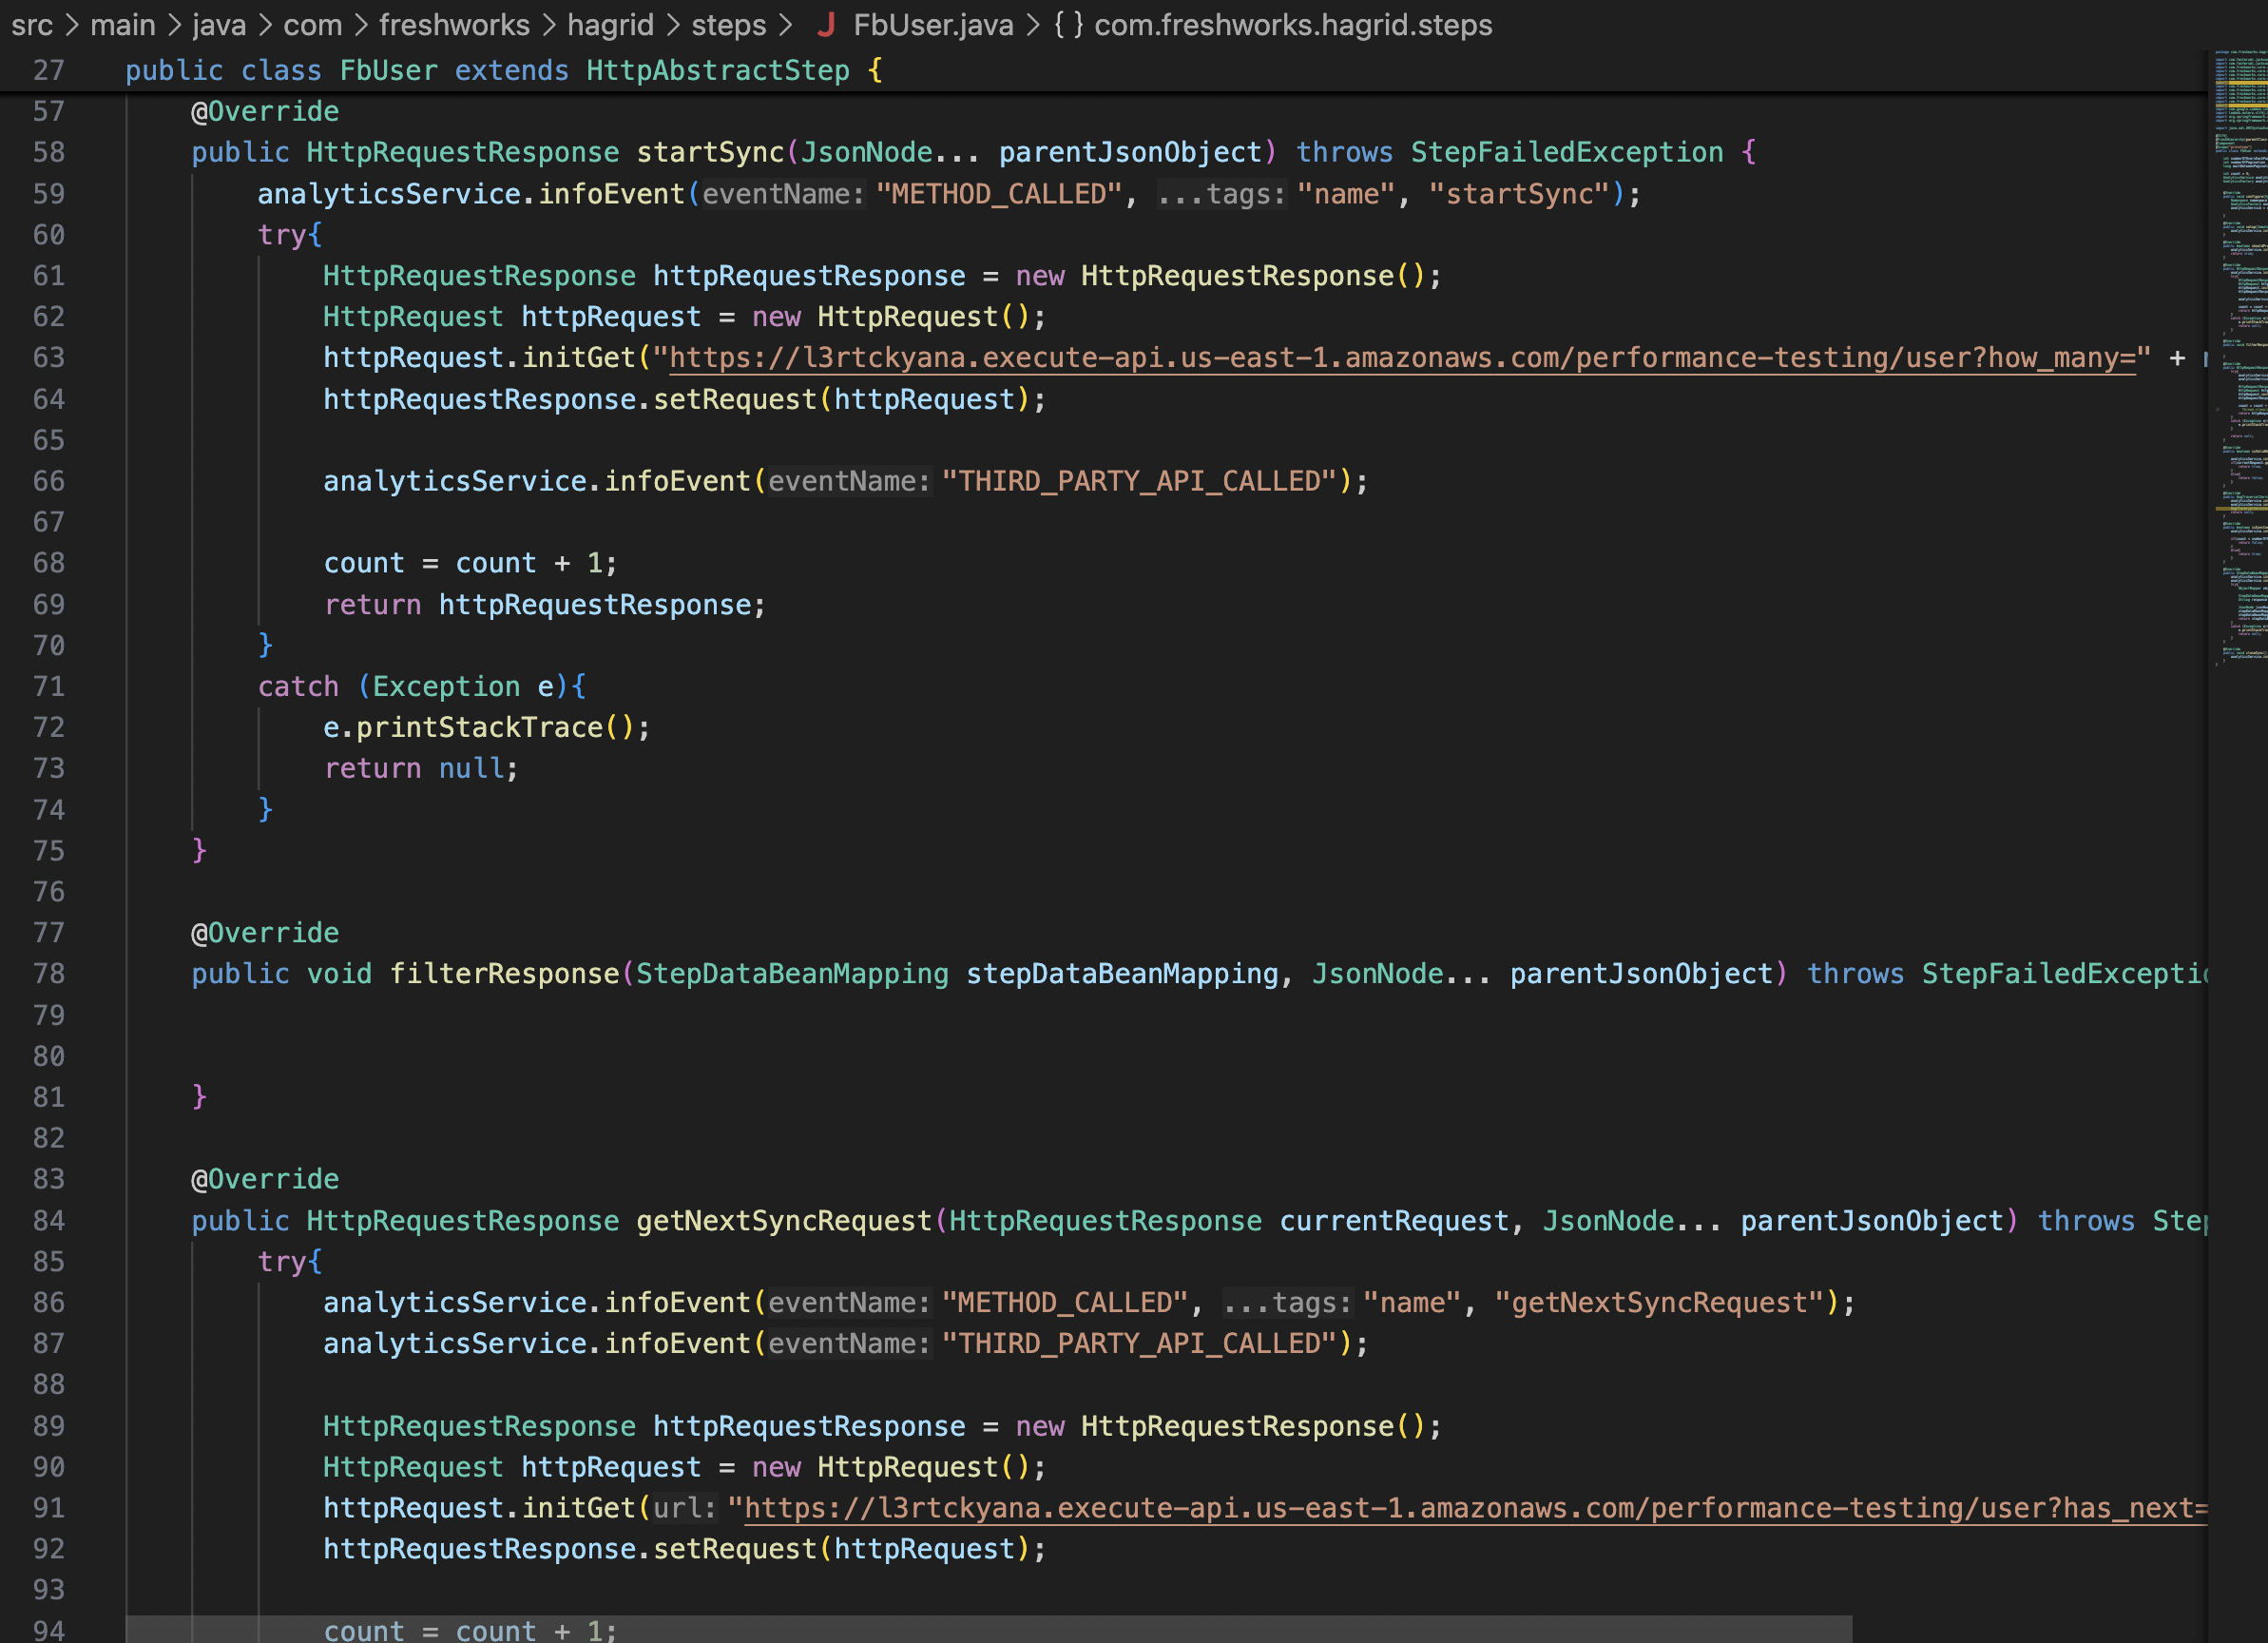Click 'try{' keyword on line 60
This screenshot has width=2268, height=1643.
[289, 235]
